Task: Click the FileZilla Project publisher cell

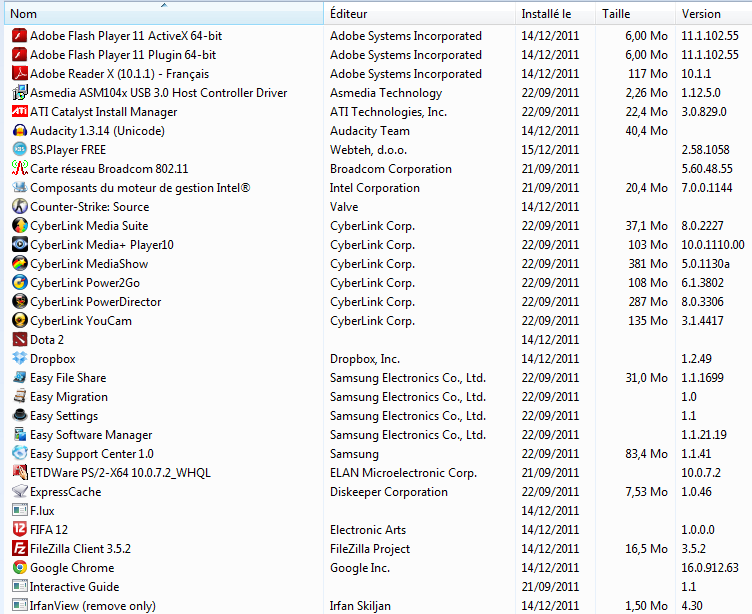Action: (370, 549)
